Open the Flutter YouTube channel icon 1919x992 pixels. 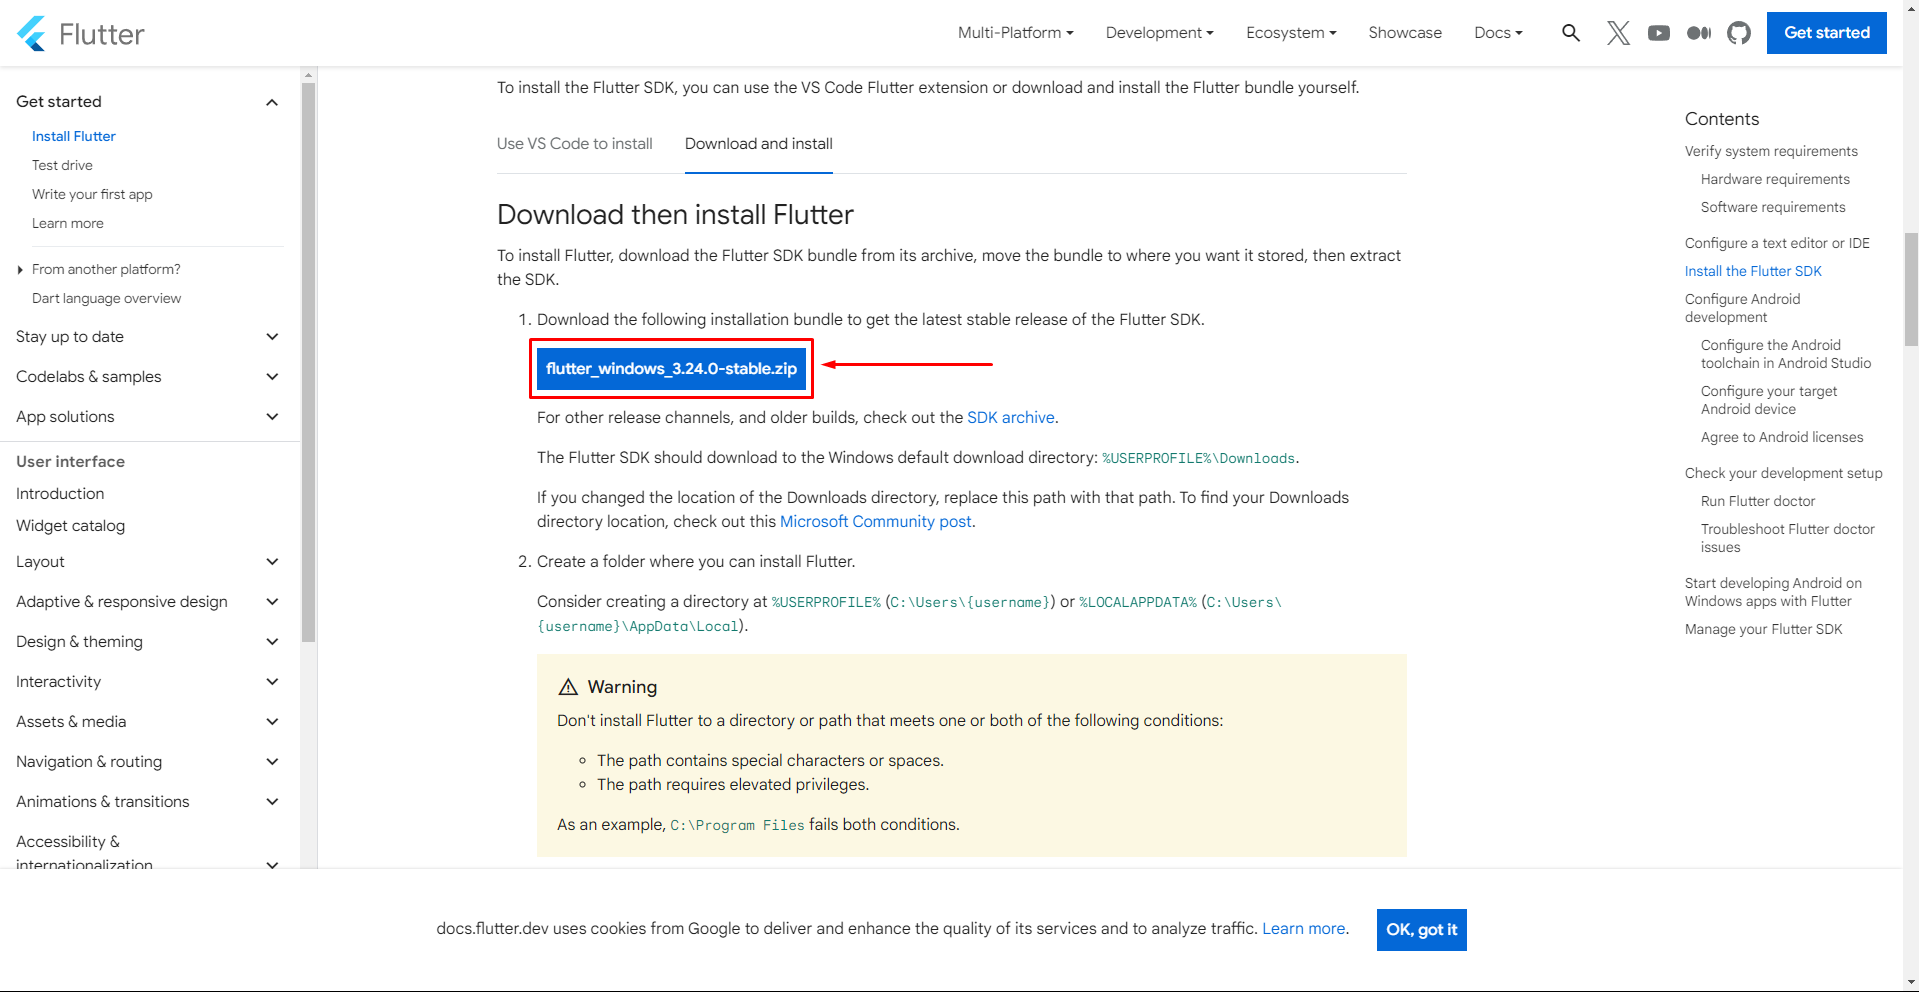tap(1659, 33)
